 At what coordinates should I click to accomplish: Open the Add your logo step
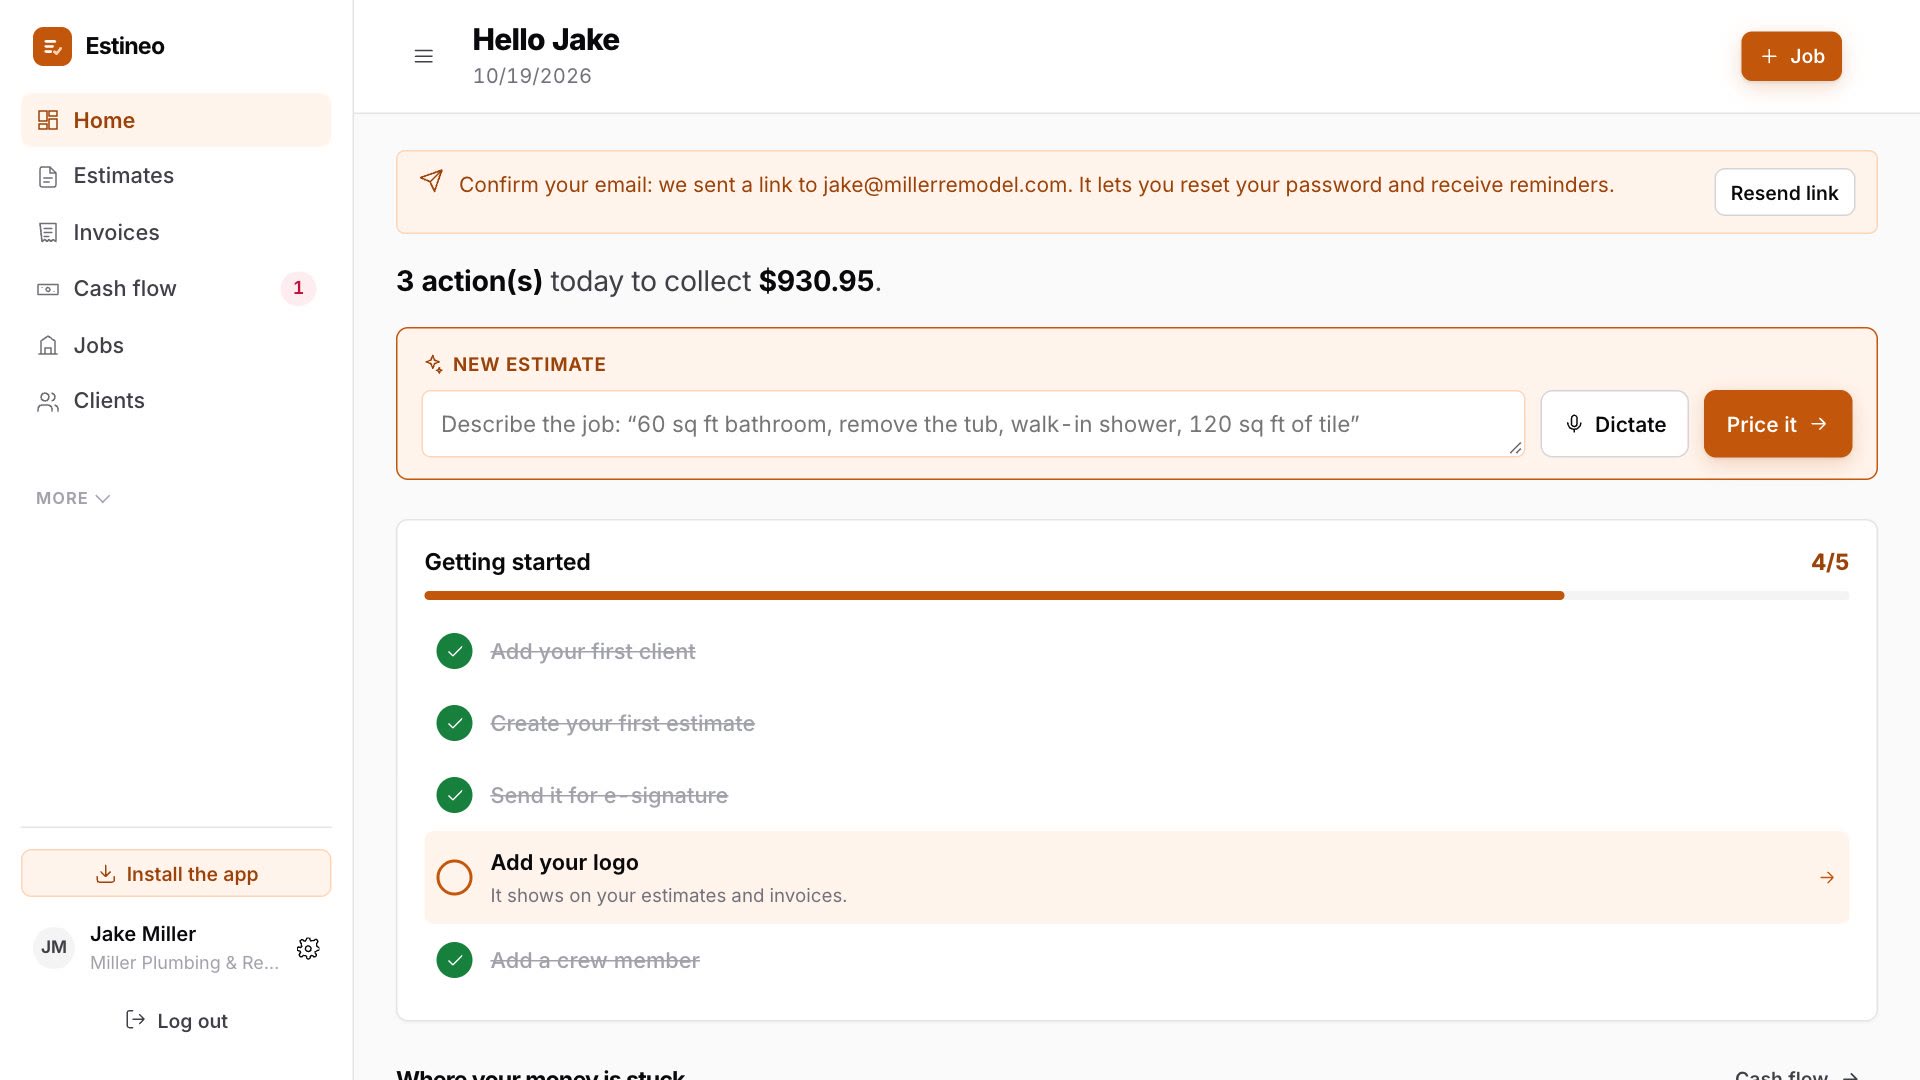click(x=1136, y=877)
